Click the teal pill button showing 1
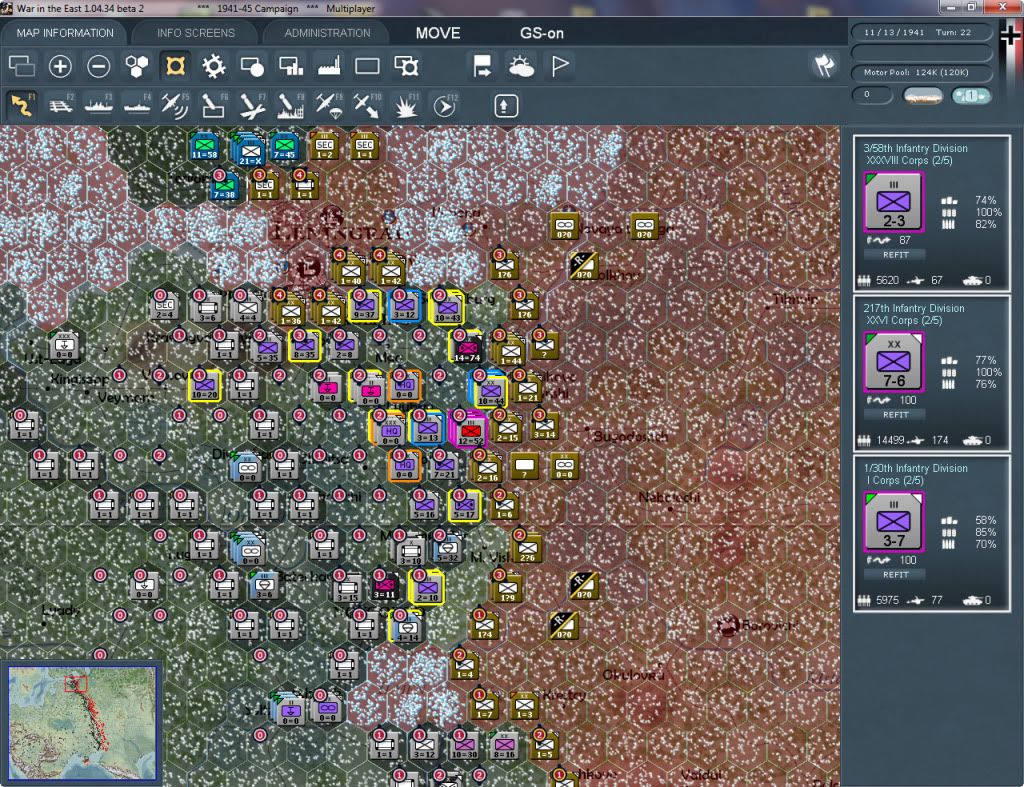Image resolution: width=1024 pixels, height=787 pixels. 971,96
